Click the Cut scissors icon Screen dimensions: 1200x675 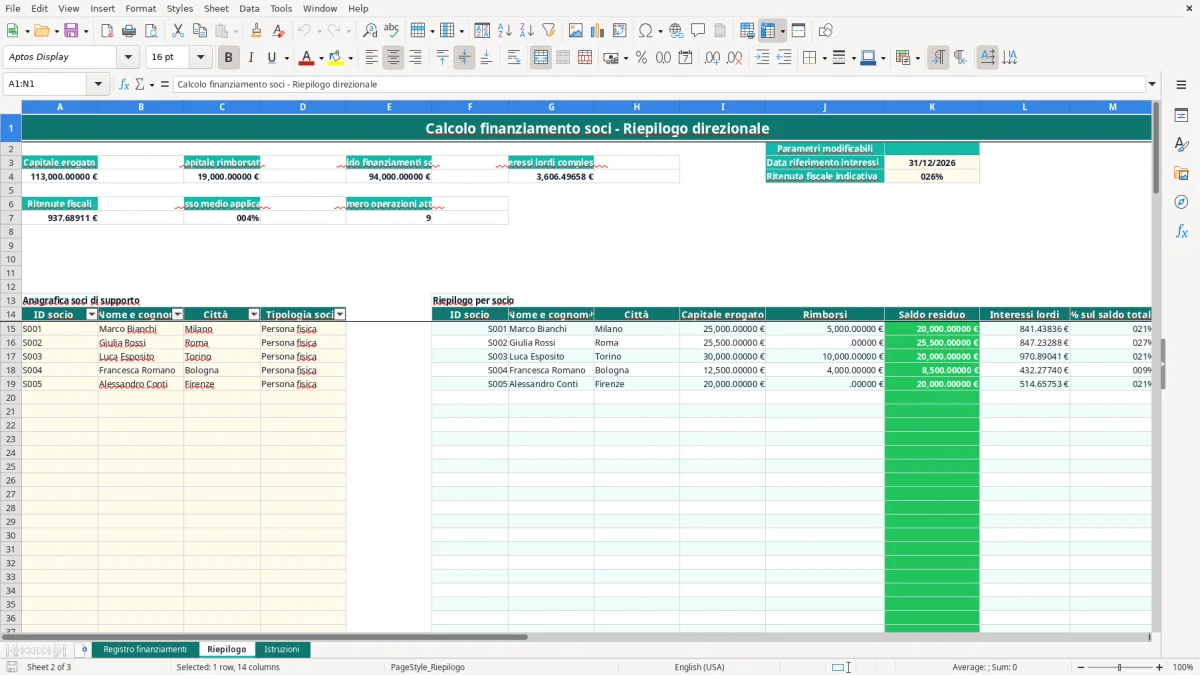[x=177, y=31]
